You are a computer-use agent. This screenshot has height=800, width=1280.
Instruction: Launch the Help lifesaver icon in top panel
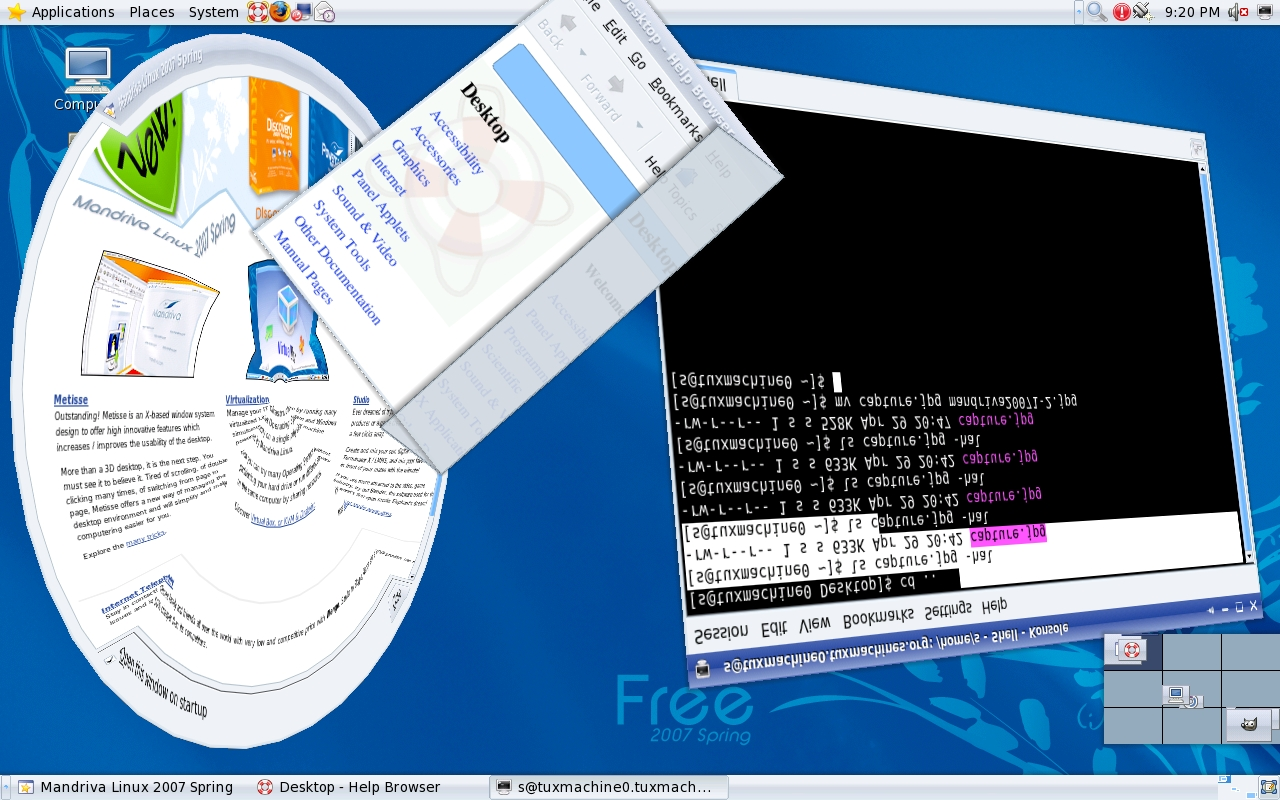click(258, 12)
